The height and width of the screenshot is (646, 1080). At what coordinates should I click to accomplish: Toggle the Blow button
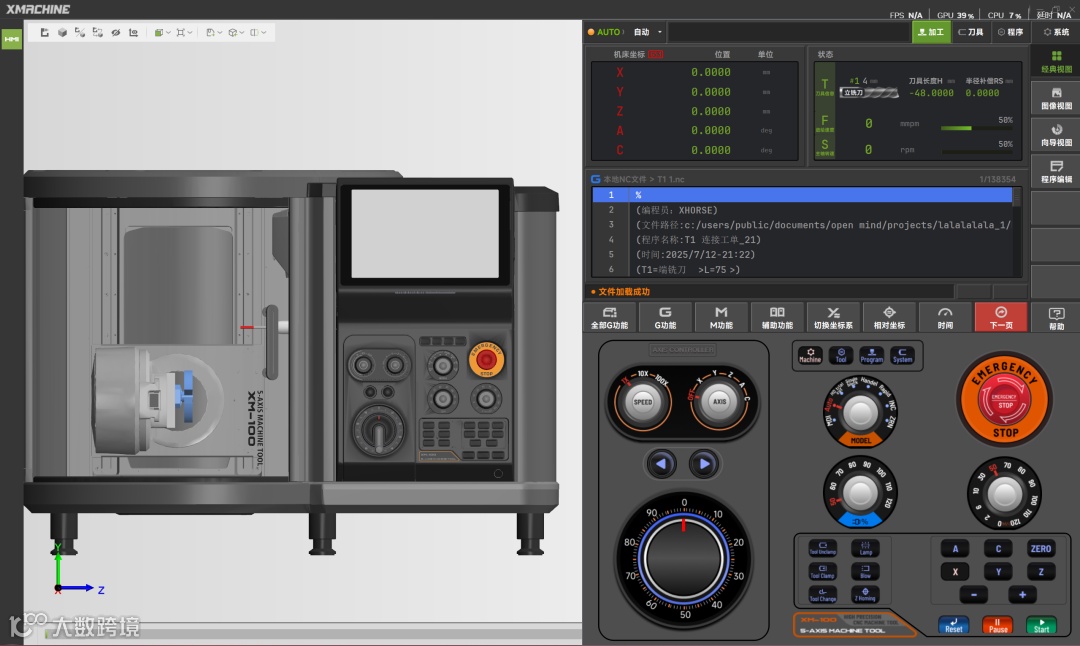click(866, 572)
